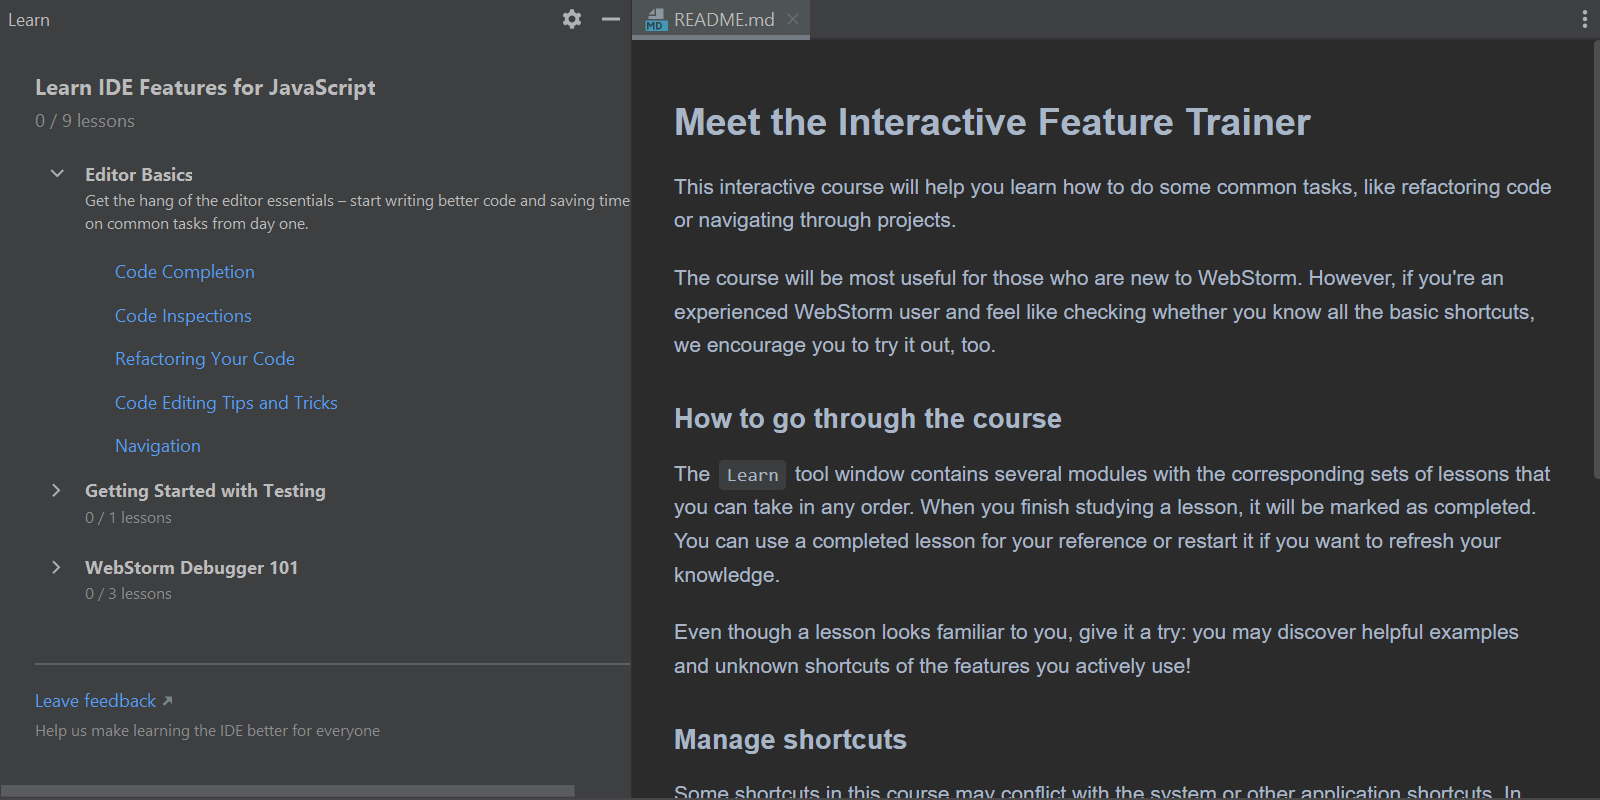Click the inline 'Learn' code snippet

(752, 475)
